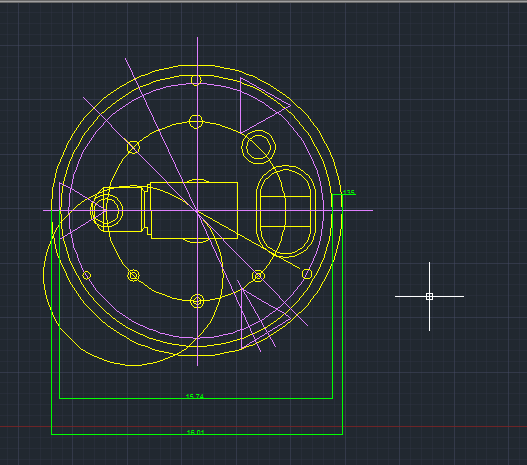Select the green dimension text 135
Image resolution: width=527 pixels, height=465 pixels.
(349, 192)
